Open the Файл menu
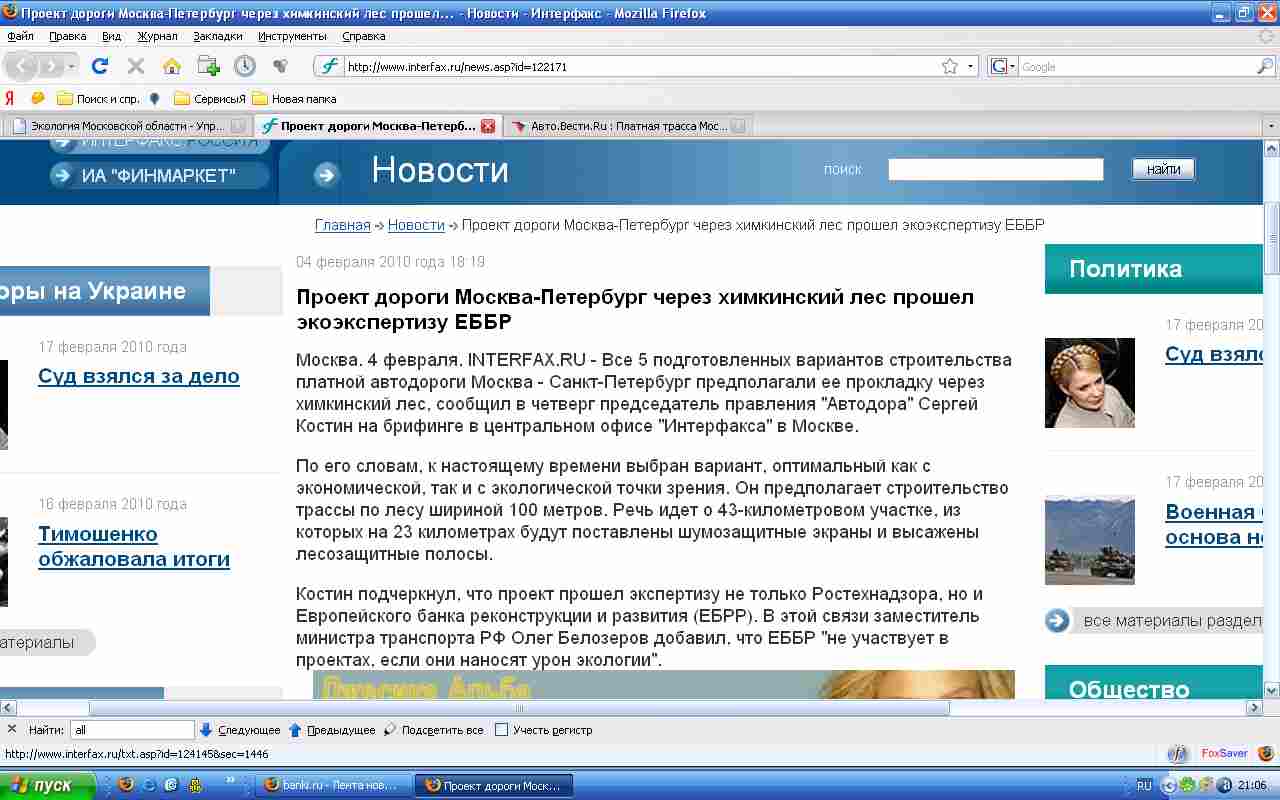 point(21,36)
